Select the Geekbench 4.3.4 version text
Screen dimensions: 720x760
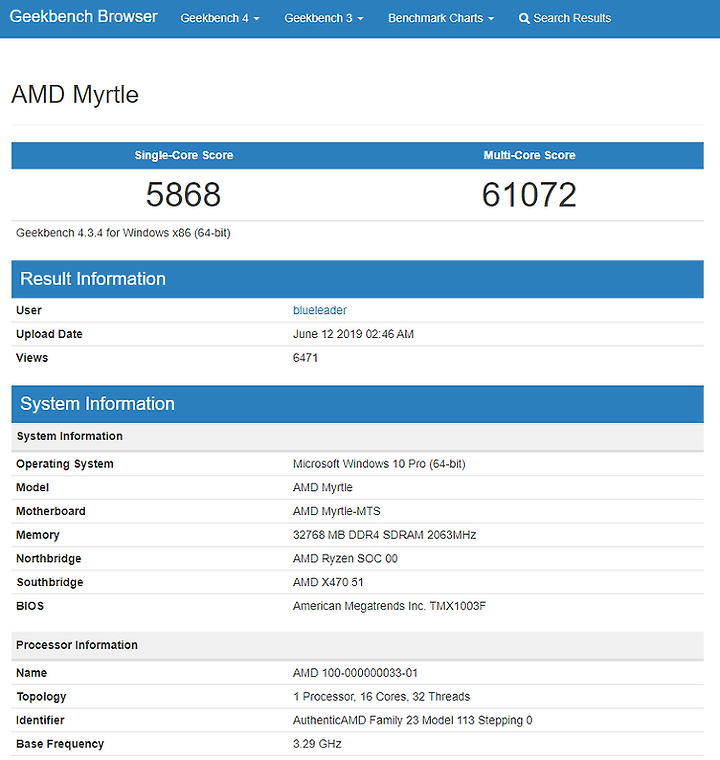(x=123, y=233)
